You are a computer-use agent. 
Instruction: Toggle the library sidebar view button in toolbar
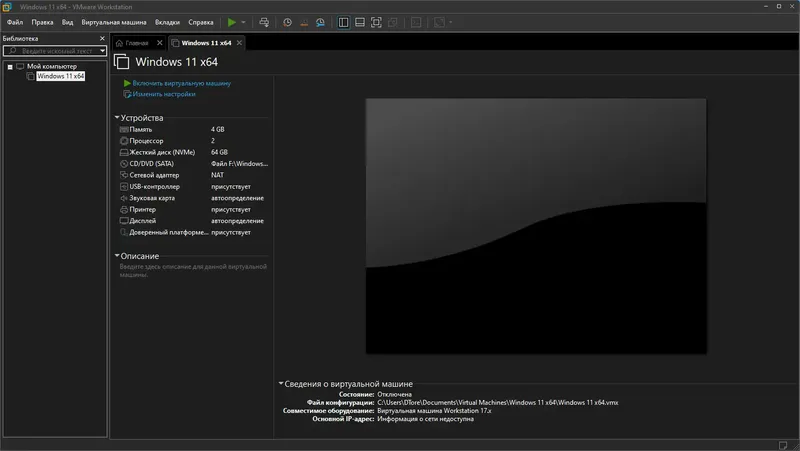coord(344,22)
